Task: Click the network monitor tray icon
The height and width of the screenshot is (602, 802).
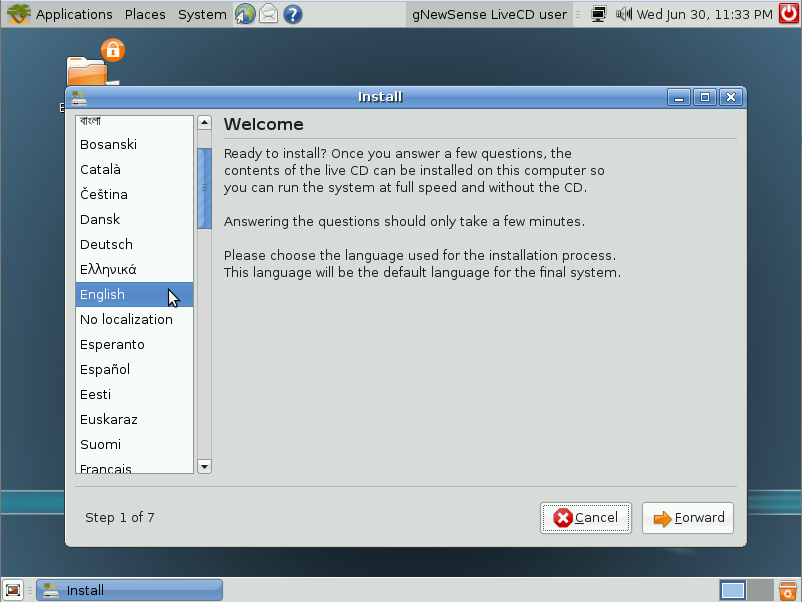Action: click(x=598, y=14)
